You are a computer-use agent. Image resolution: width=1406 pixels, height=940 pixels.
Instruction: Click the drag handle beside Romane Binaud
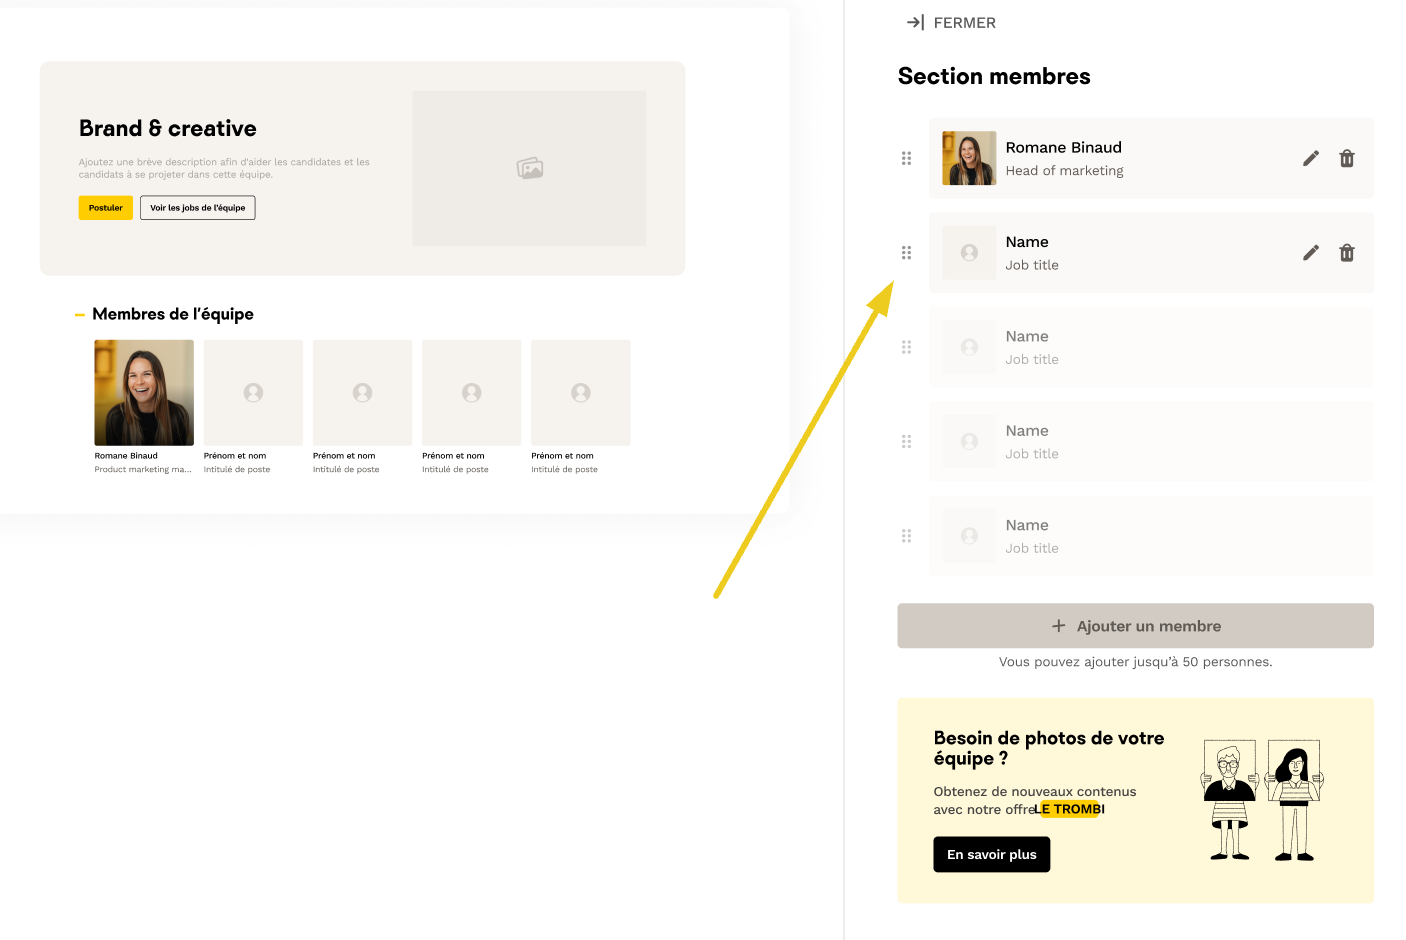click(906, 158)
